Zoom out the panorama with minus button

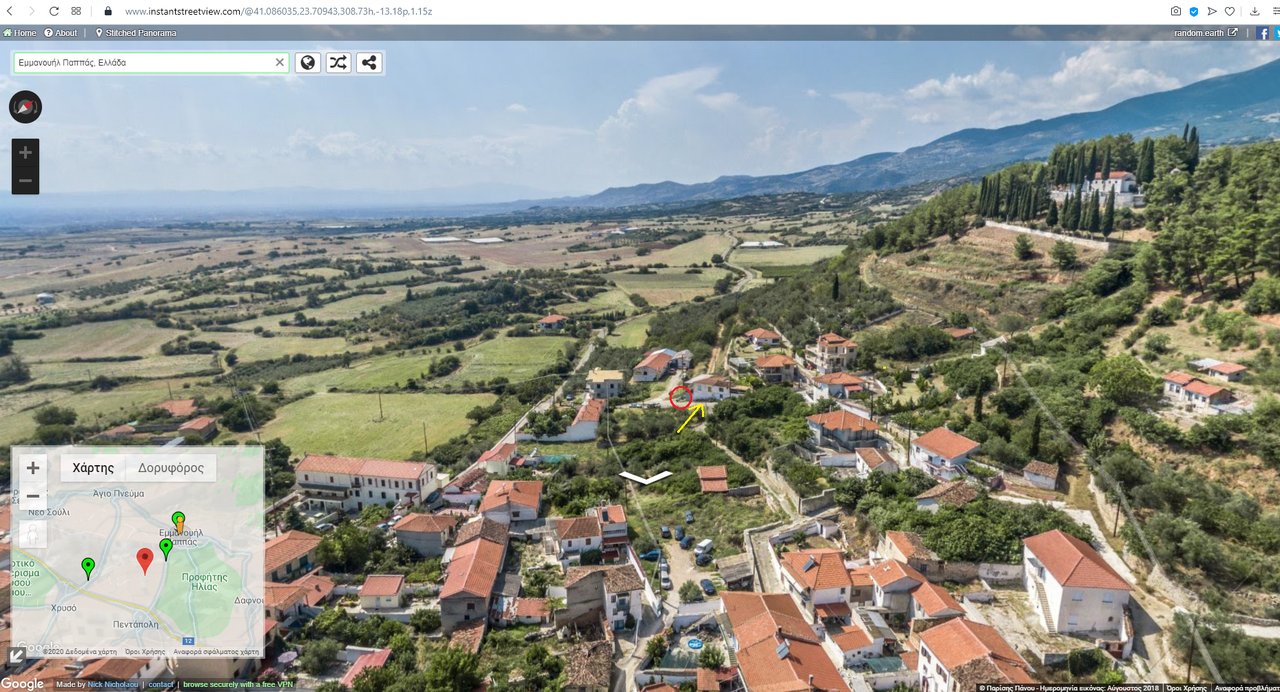25,181
